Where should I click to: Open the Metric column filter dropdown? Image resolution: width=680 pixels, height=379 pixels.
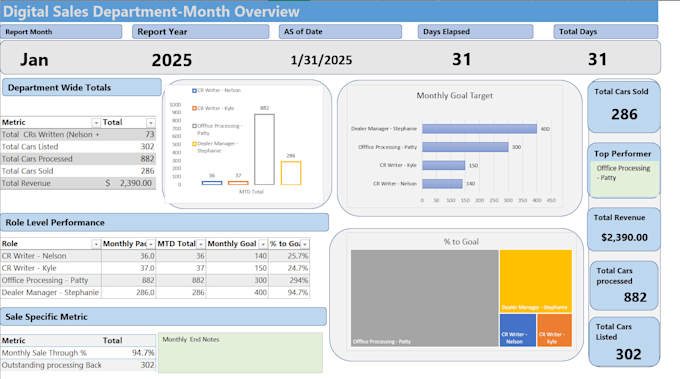click(96, 123)
